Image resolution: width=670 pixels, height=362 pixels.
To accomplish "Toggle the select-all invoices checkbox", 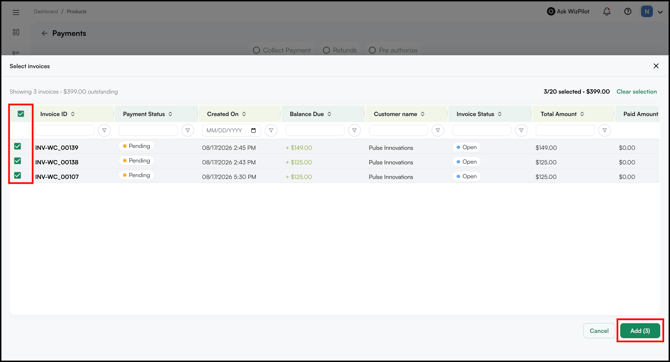I will 21,114.
